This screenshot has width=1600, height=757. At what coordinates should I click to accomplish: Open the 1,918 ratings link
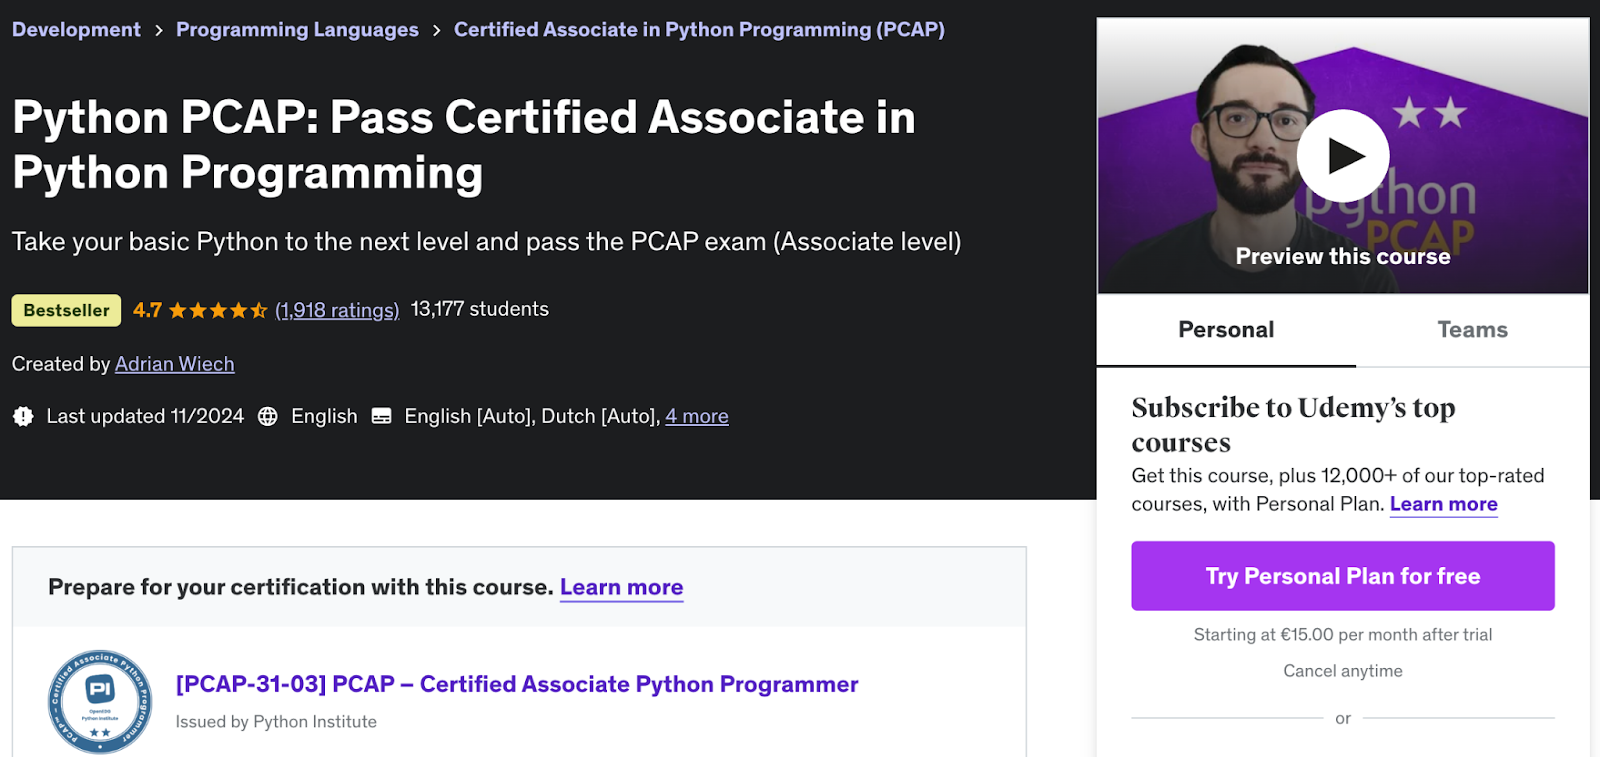click(x=337, y=310)
